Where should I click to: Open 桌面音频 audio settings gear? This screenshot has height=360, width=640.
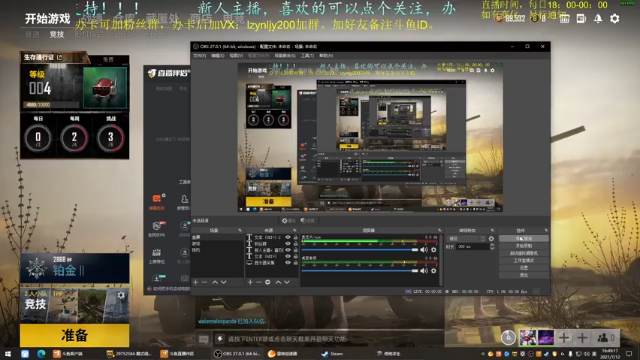(x=434, y=270)
